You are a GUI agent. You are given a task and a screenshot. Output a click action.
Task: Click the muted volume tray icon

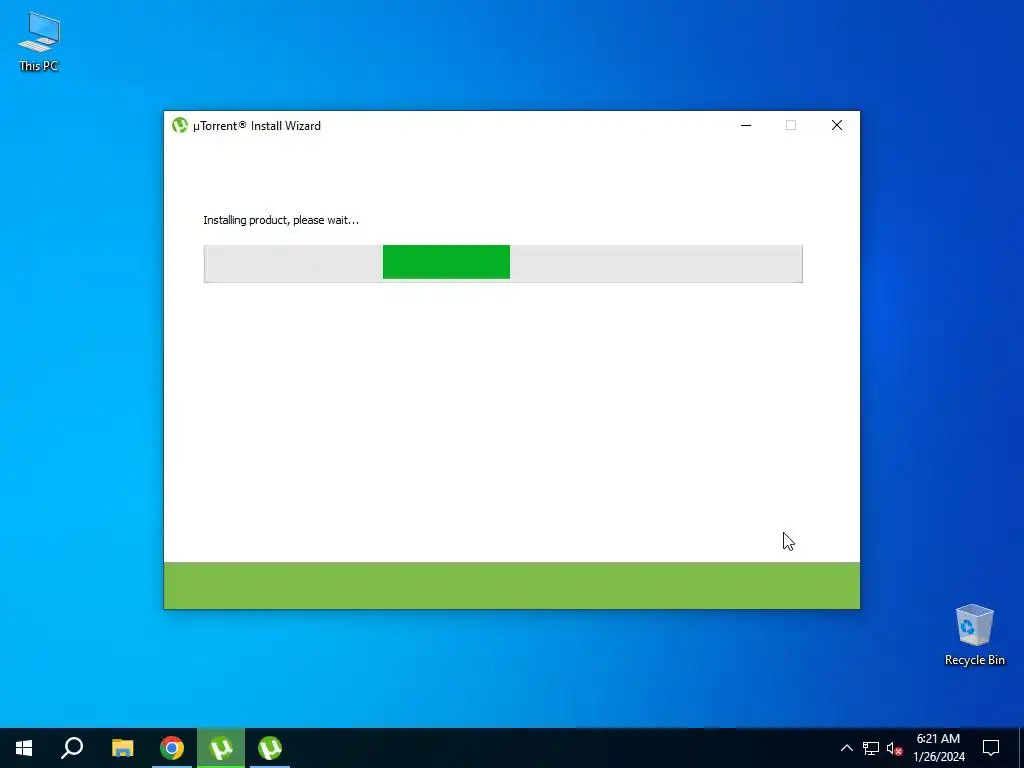[x=894, y=748]
